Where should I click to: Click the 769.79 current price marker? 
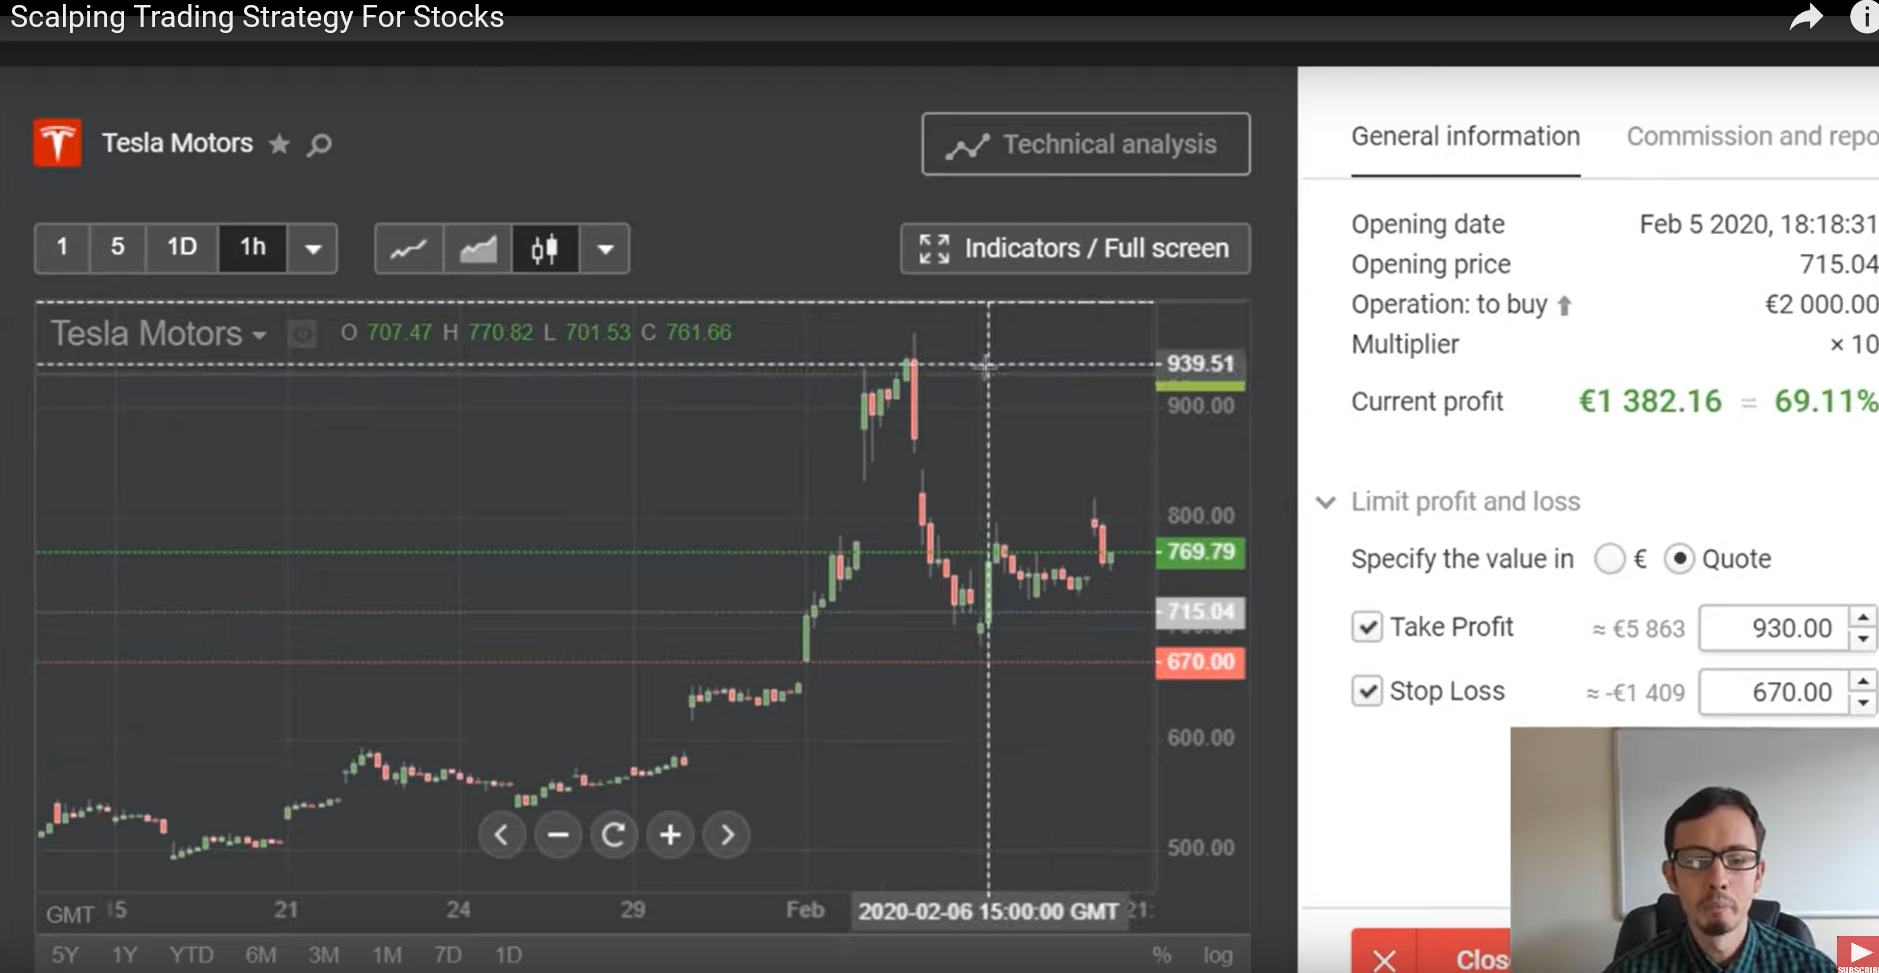coord(1200,551)
